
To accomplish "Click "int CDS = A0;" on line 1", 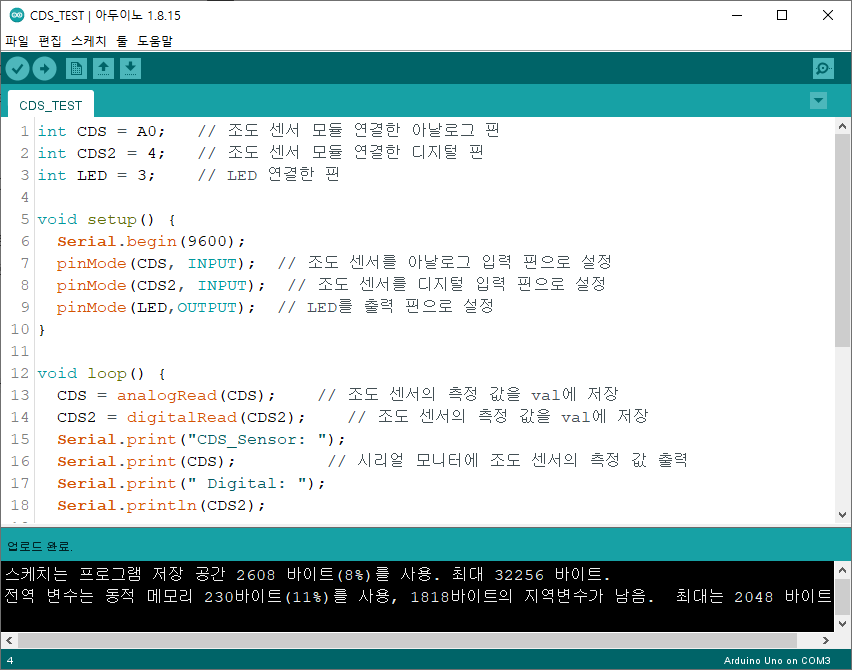I will tap(101, 132).
